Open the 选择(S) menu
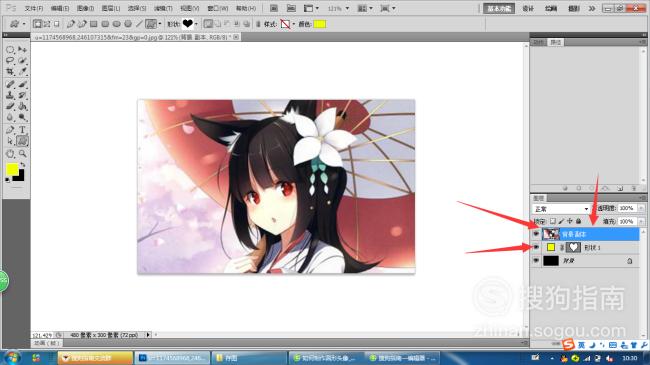This screenshot has width=650, height=365. [x=137, y=8]
